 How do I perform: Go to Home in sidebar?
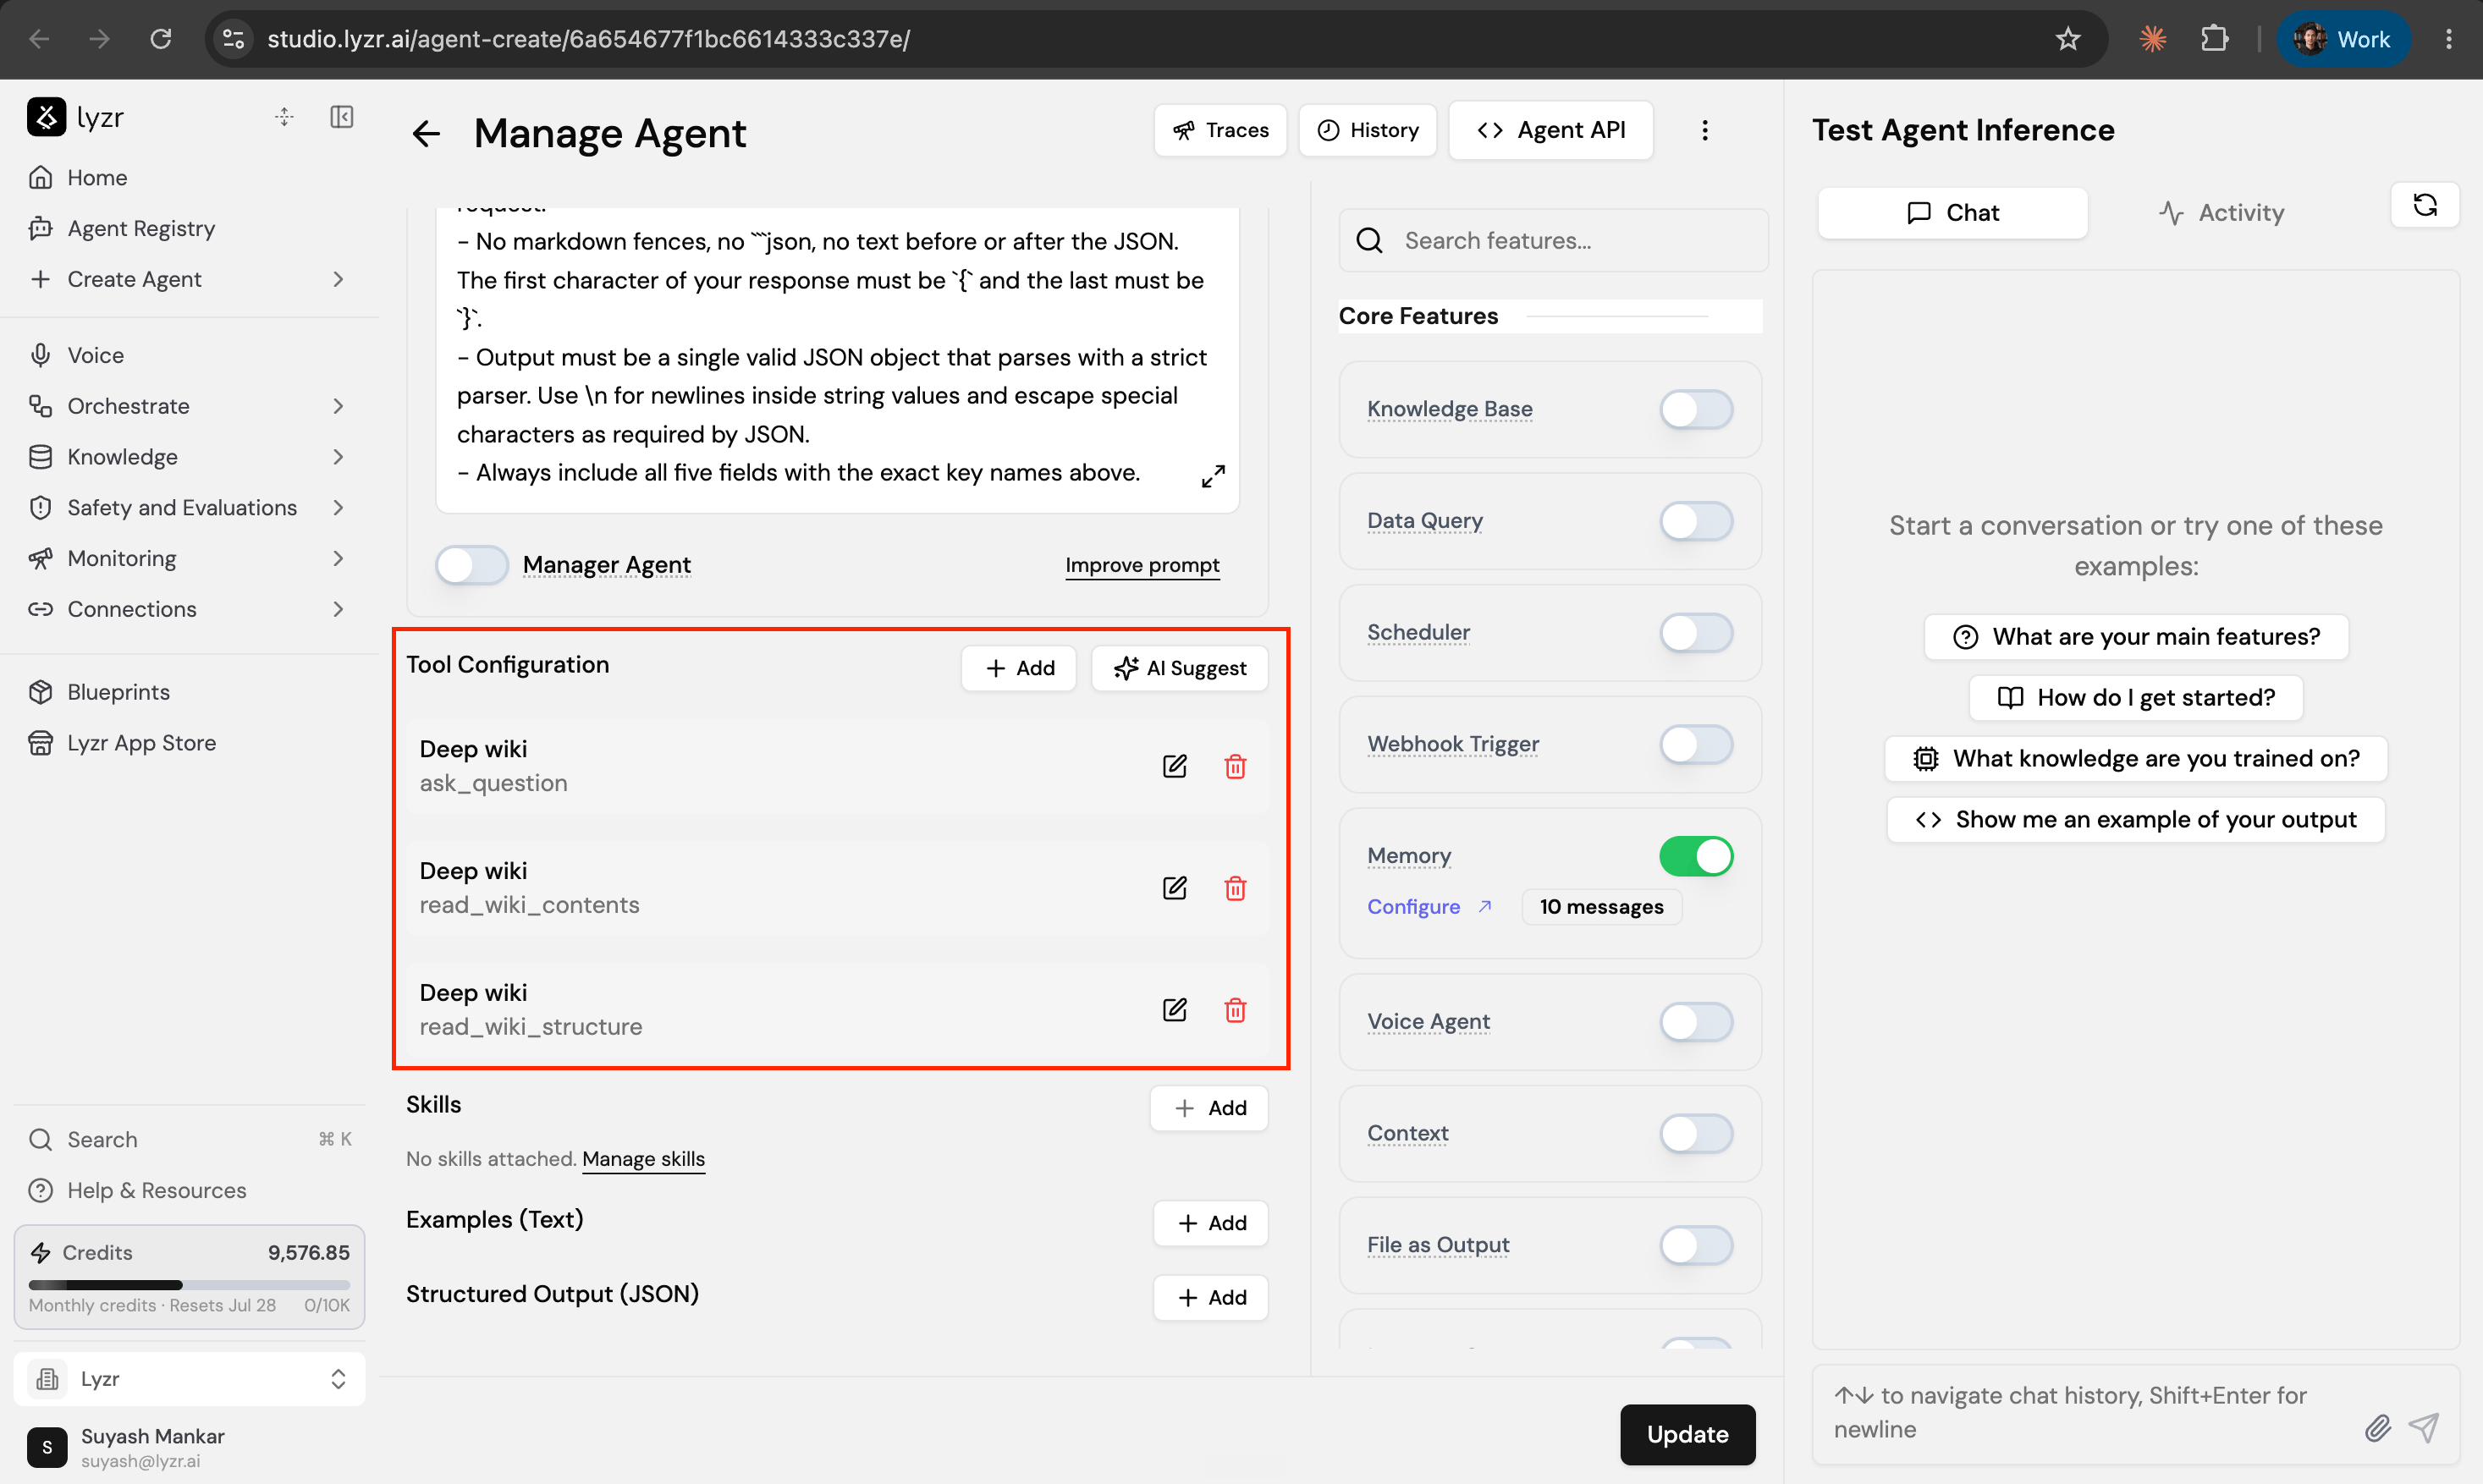coord(97,177)
